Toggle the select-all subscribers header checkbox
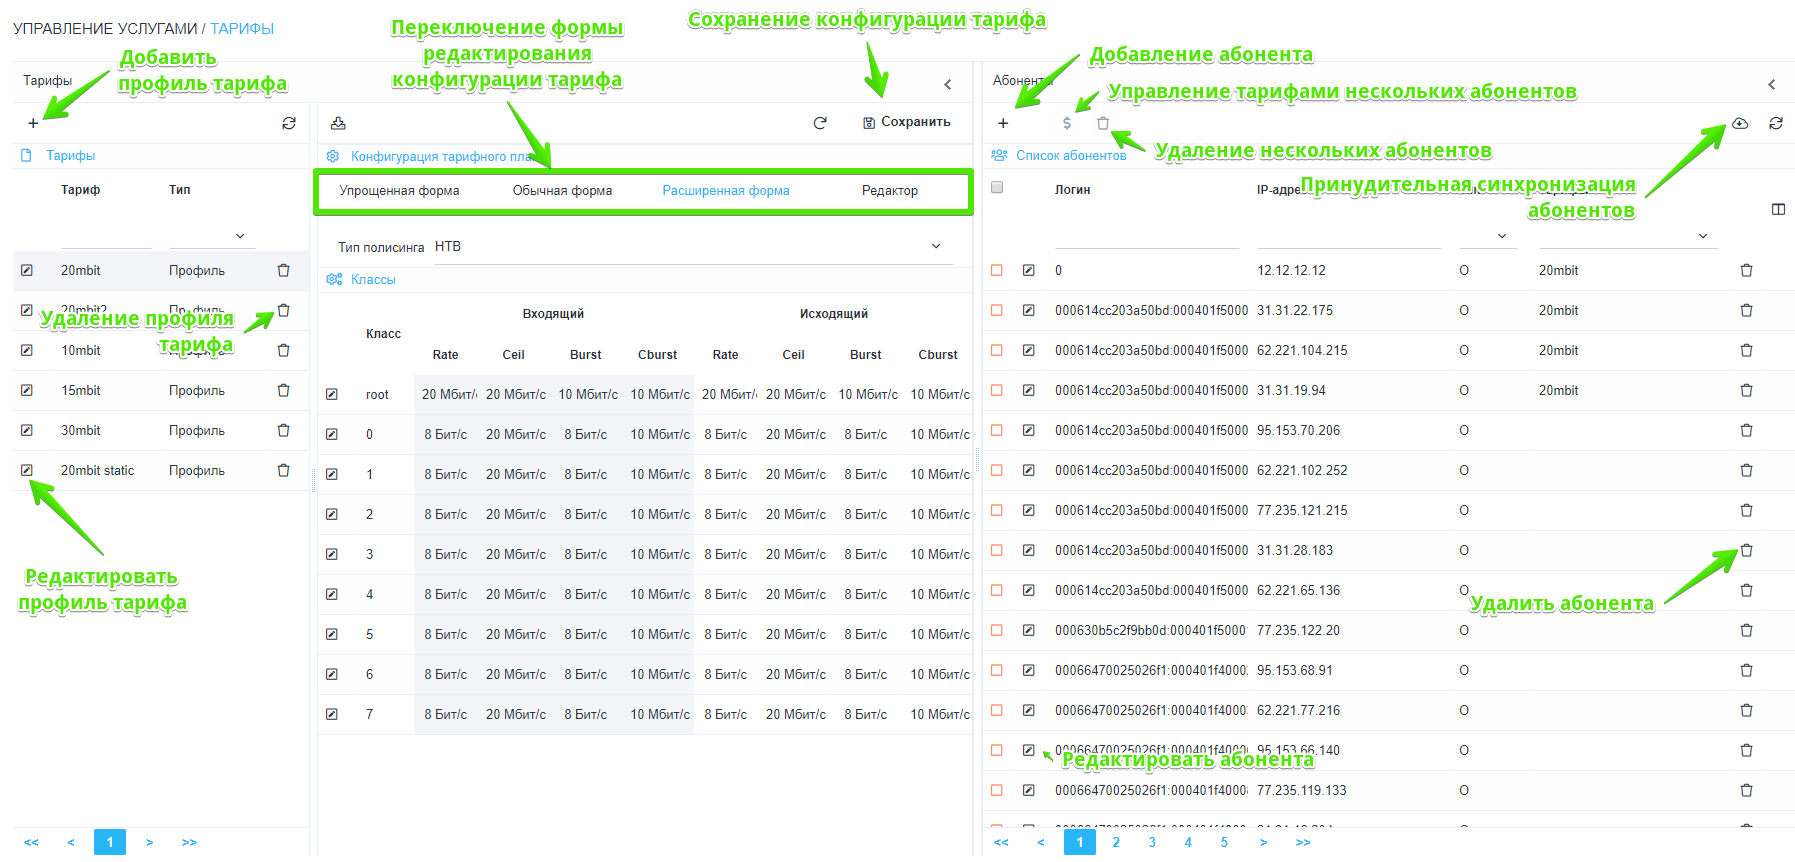The height and width of the screenshot is (862, 1795). [x=996, y=187]
